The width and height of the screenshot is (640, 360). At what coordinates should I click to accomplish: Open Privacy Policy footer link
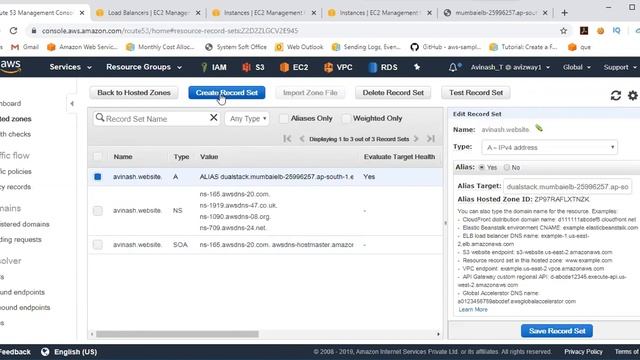point(583,351)
